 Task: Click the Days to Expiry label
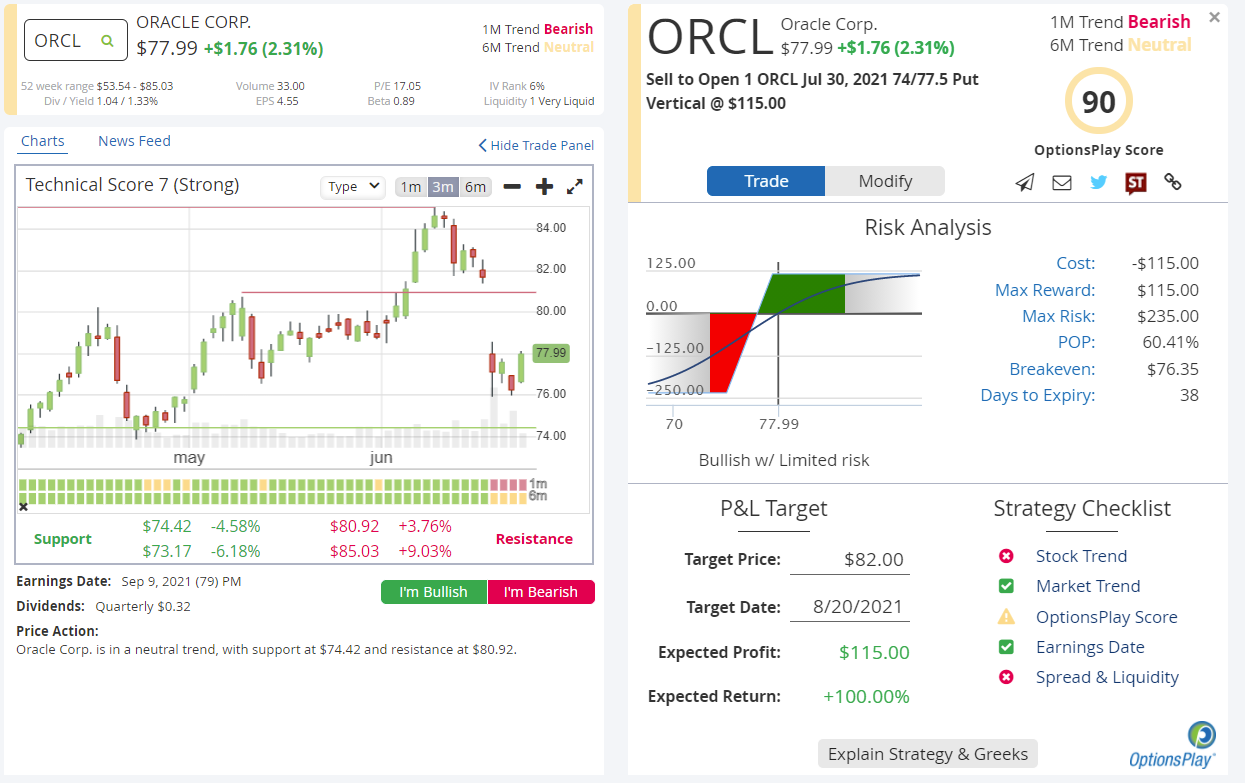(1038, 395)
